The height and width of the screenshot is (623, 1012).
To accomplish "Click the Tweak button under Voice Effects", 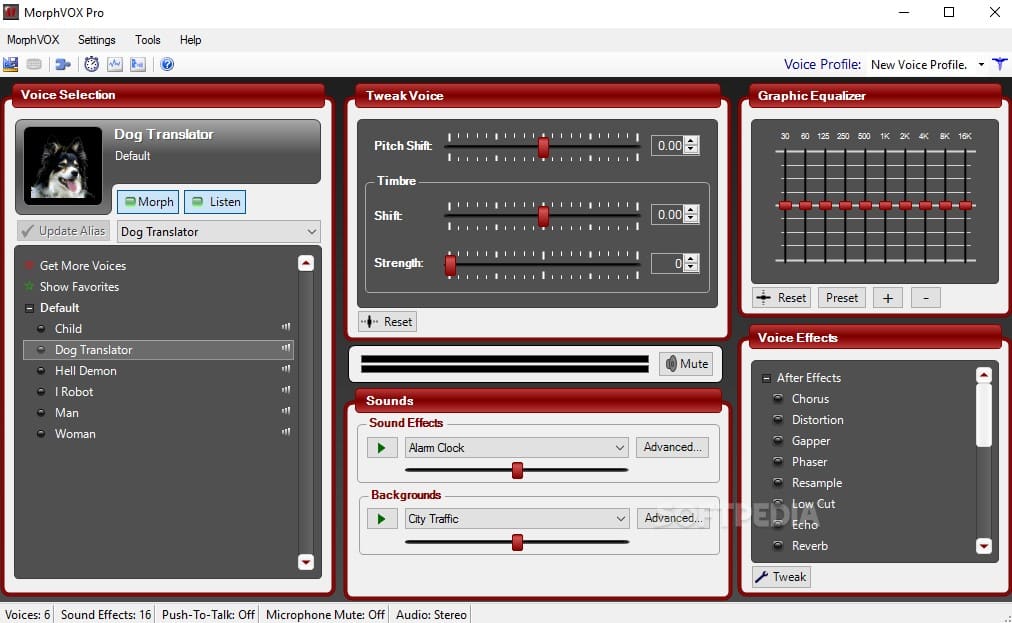I will pyautogui.click(x=781, y=577).
